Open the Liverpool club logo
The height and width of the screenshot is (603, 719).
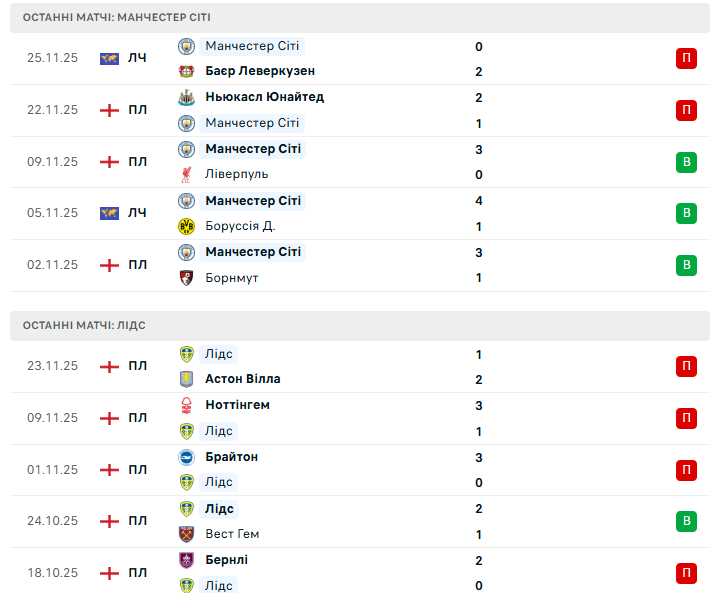186,174
